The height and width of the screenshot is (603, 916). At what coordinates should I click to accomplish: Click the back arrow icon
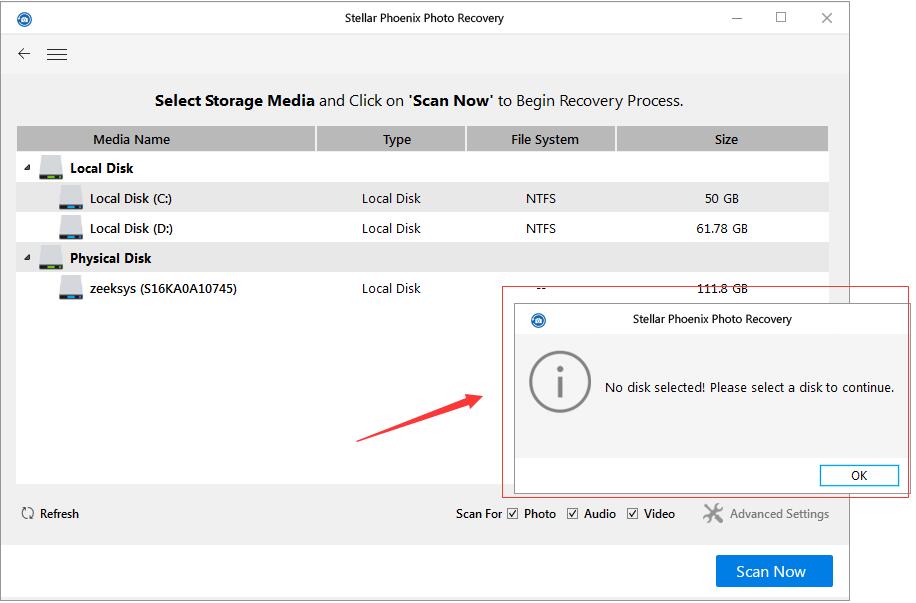point(24,54)
